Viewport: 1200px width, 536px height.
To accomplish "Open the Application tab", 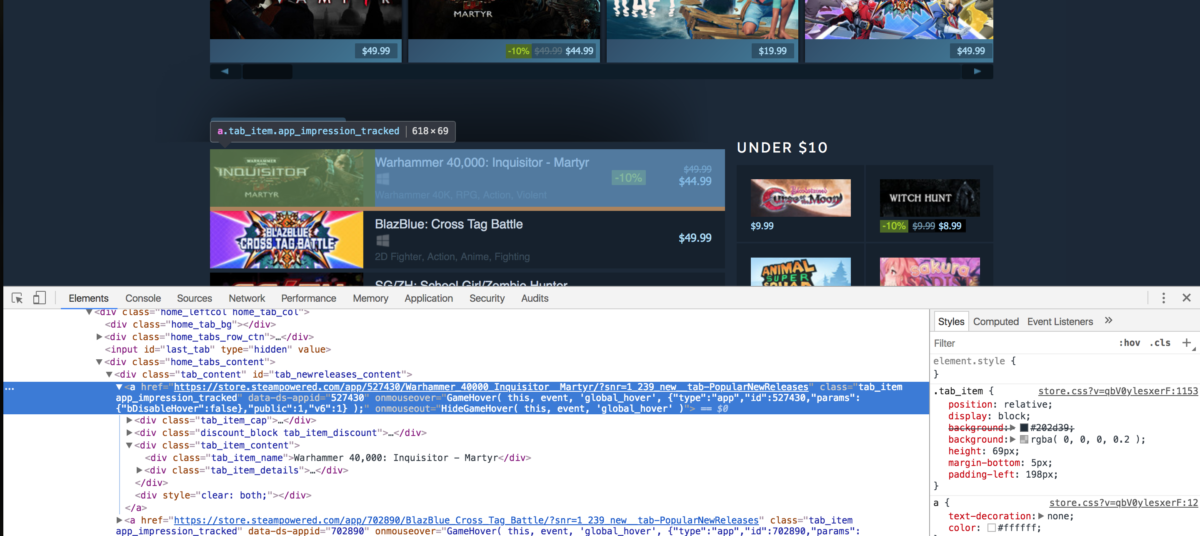I will pyautogui.click(x=429, y=298).
